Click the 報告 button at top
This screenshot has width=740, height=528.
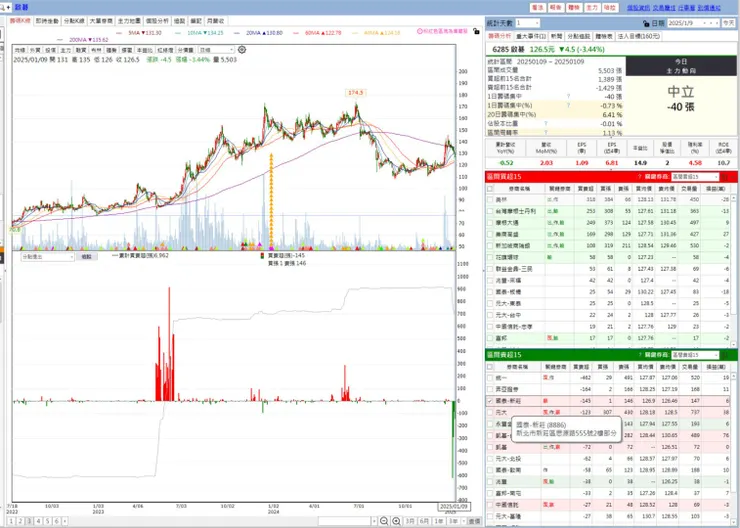click(556, 8)
